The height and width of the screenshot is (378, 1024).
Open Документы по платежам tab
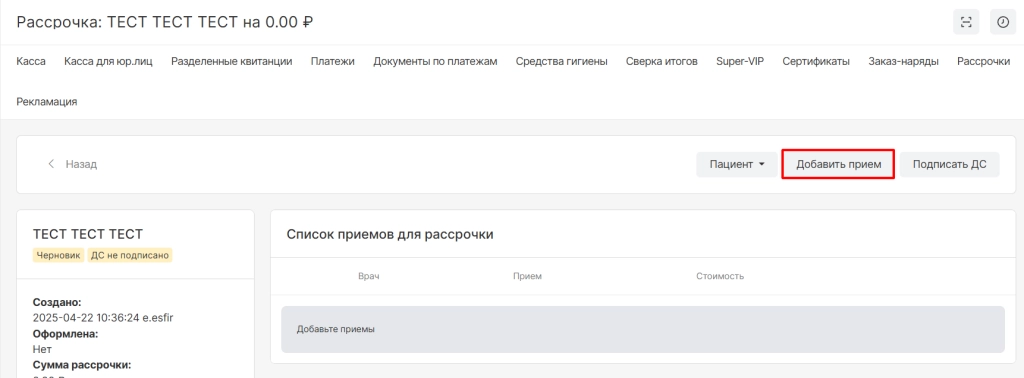pos(435,61)
